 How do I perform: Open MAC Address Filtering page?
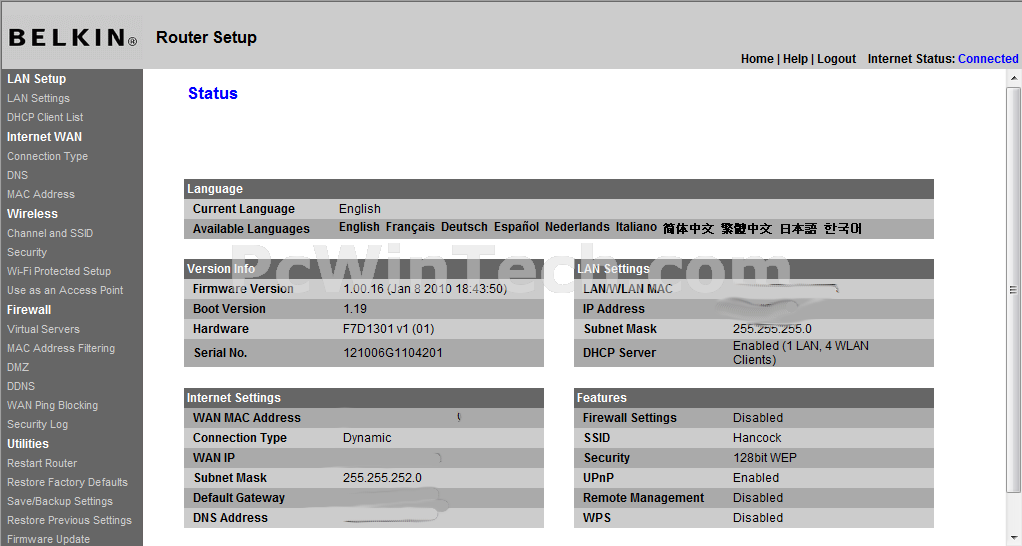61,348
